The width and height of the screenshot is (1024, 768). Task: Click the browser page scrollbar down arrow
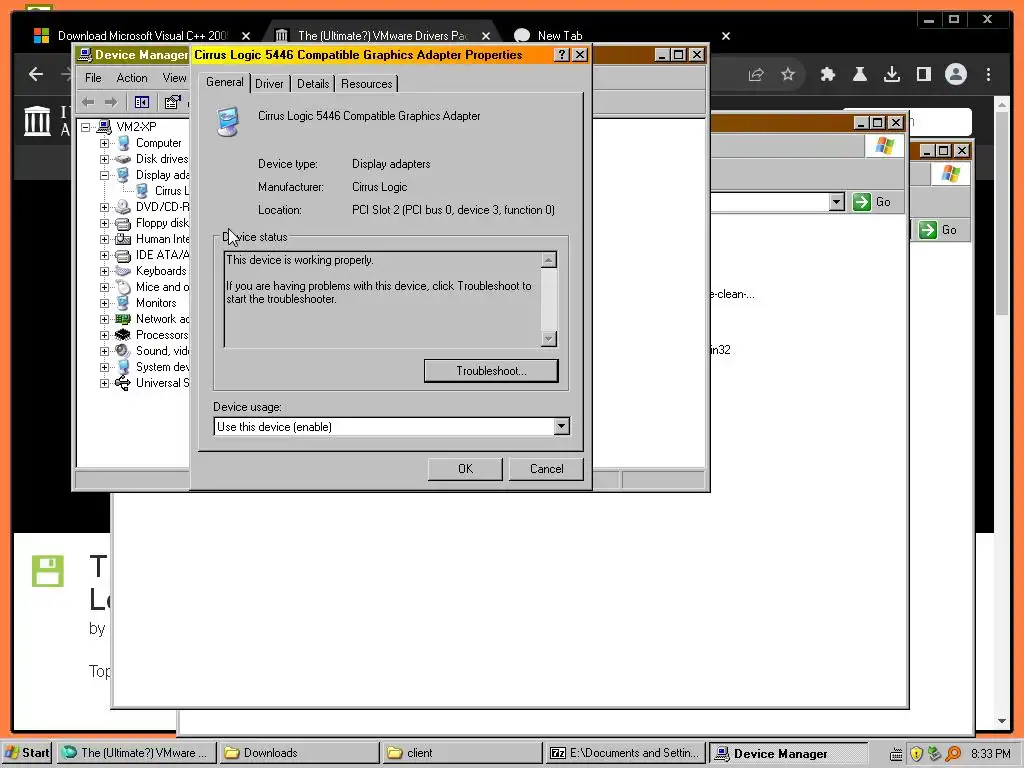(1002, 721)
